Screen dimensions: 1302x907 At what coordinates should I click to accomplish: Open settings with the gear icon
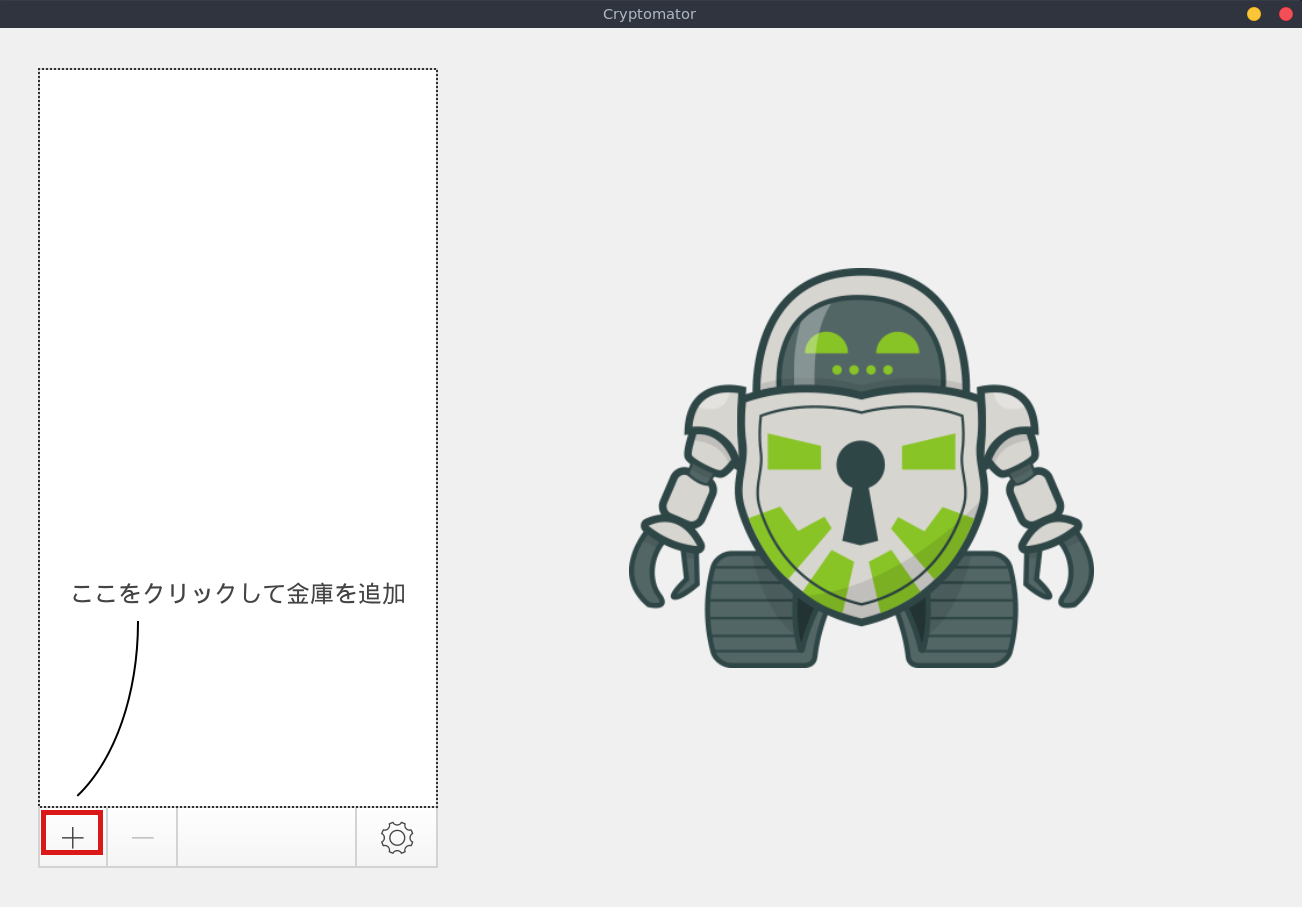pos(397,837)
